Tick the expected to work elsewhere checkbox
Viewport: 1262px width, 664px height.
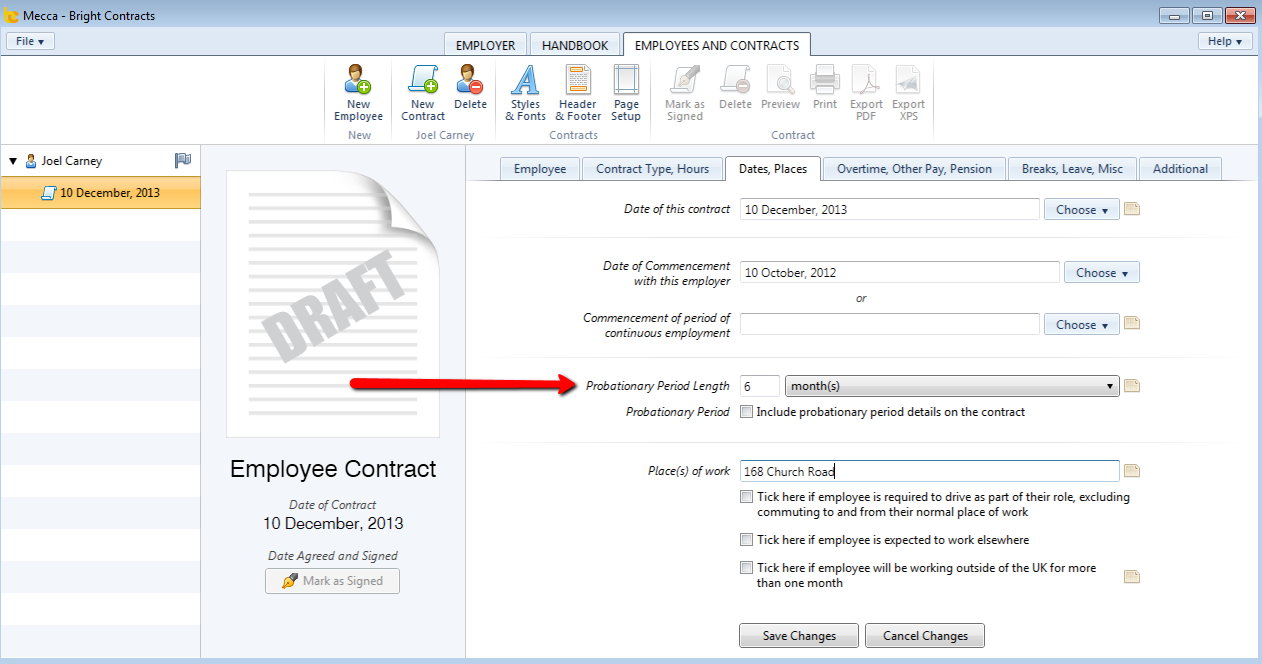[x=747, y=540]
